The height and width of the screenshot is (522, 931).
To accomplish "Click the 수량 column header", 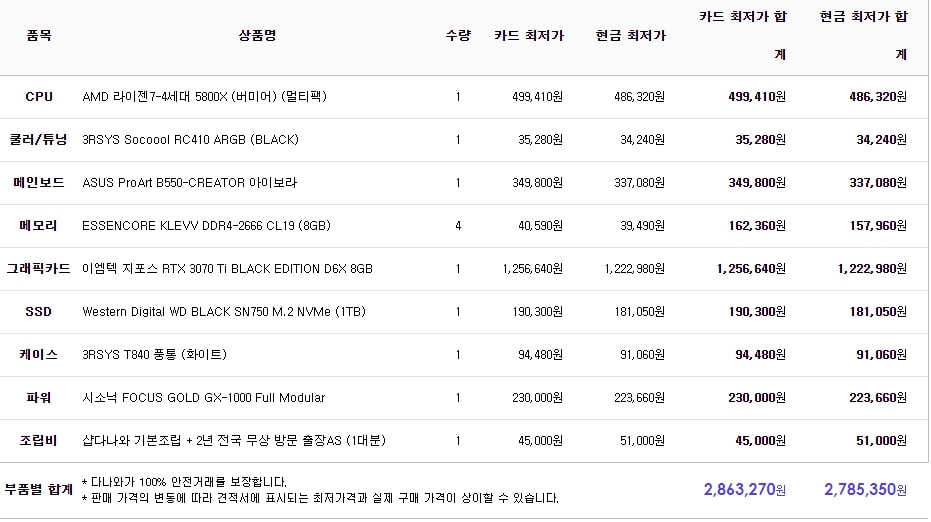I will click(x=458, y=36).
